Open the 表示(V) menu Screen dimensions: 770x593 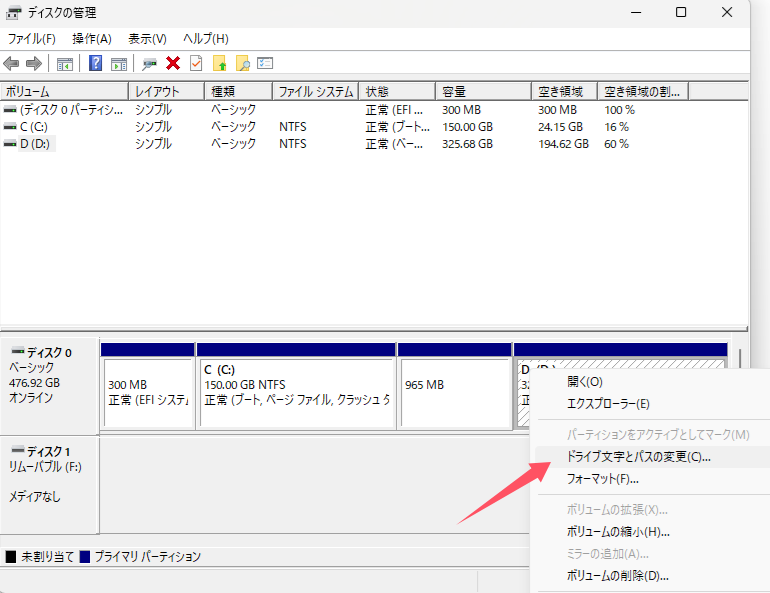point(147,38)
